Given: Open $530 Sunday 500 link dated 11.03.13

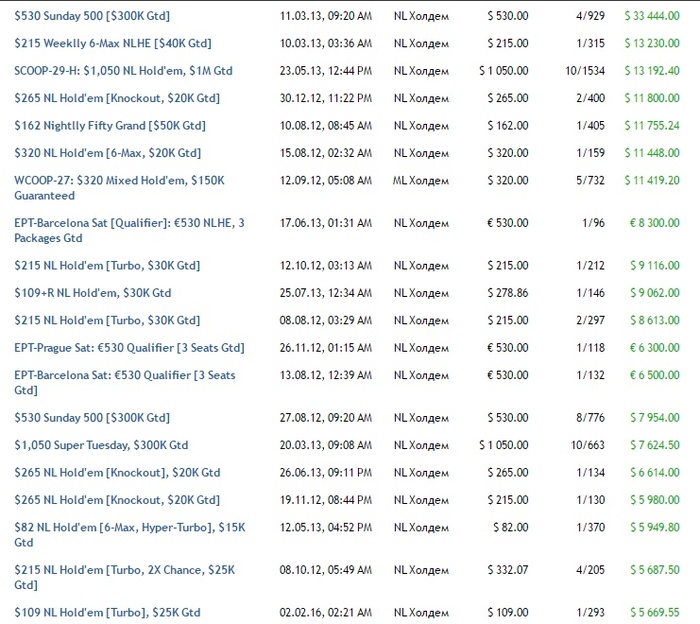Looking at the screenshot, I should point(92,16).
